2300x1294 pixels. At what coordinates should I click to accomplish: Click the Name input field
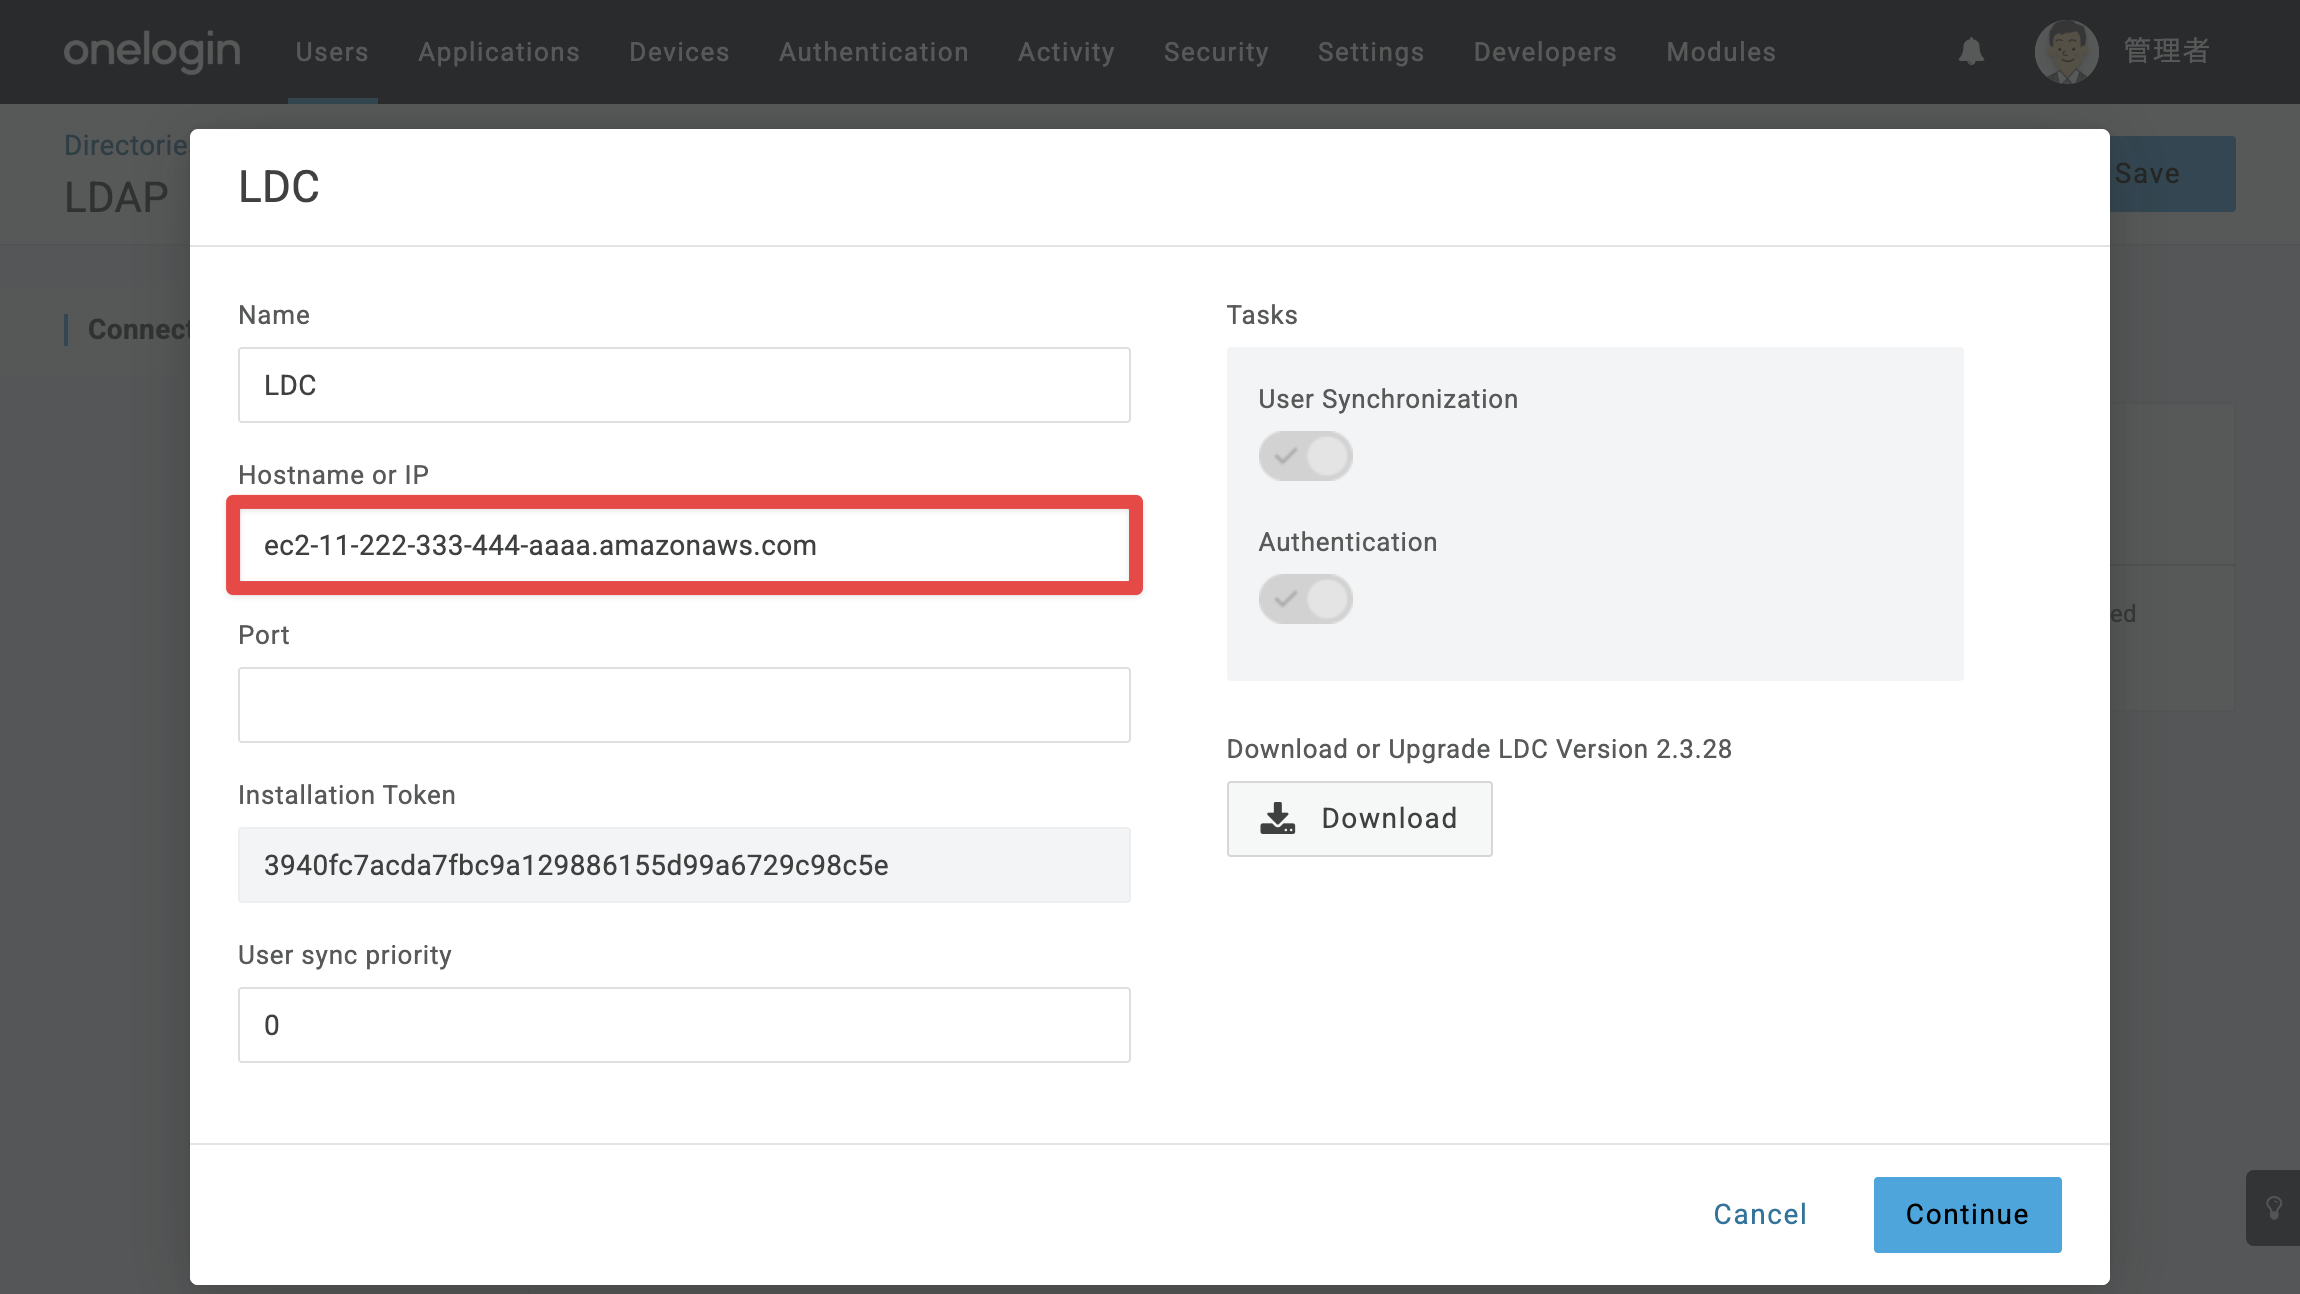point(684,385)
